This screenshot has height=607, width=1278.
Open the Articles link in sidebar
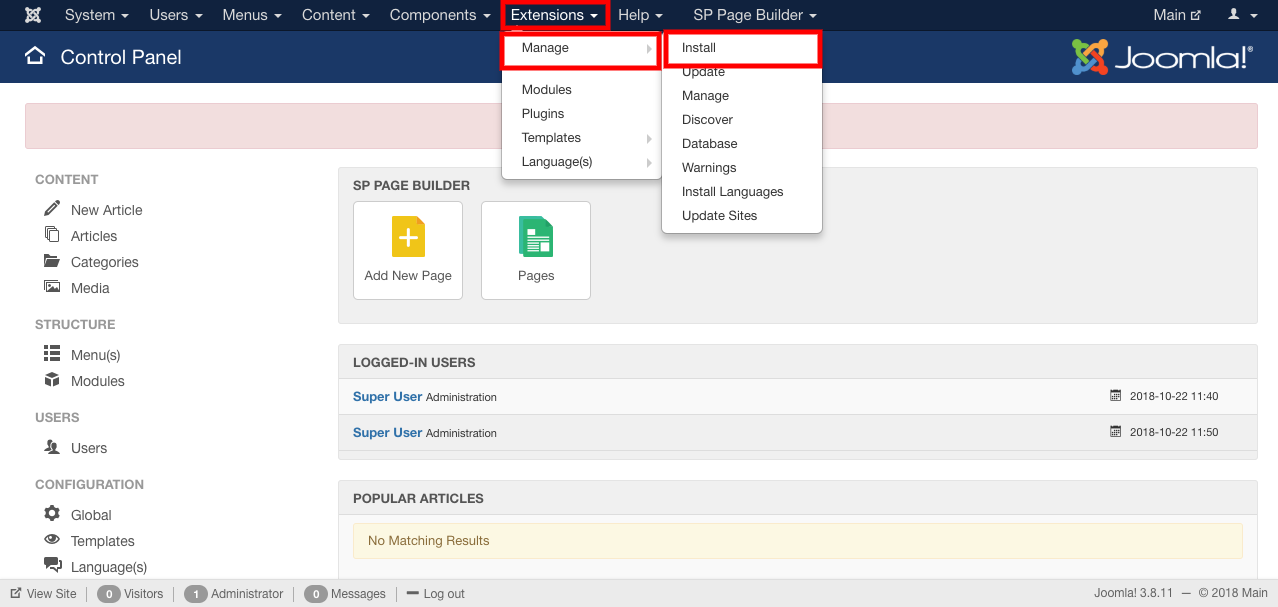94,236
